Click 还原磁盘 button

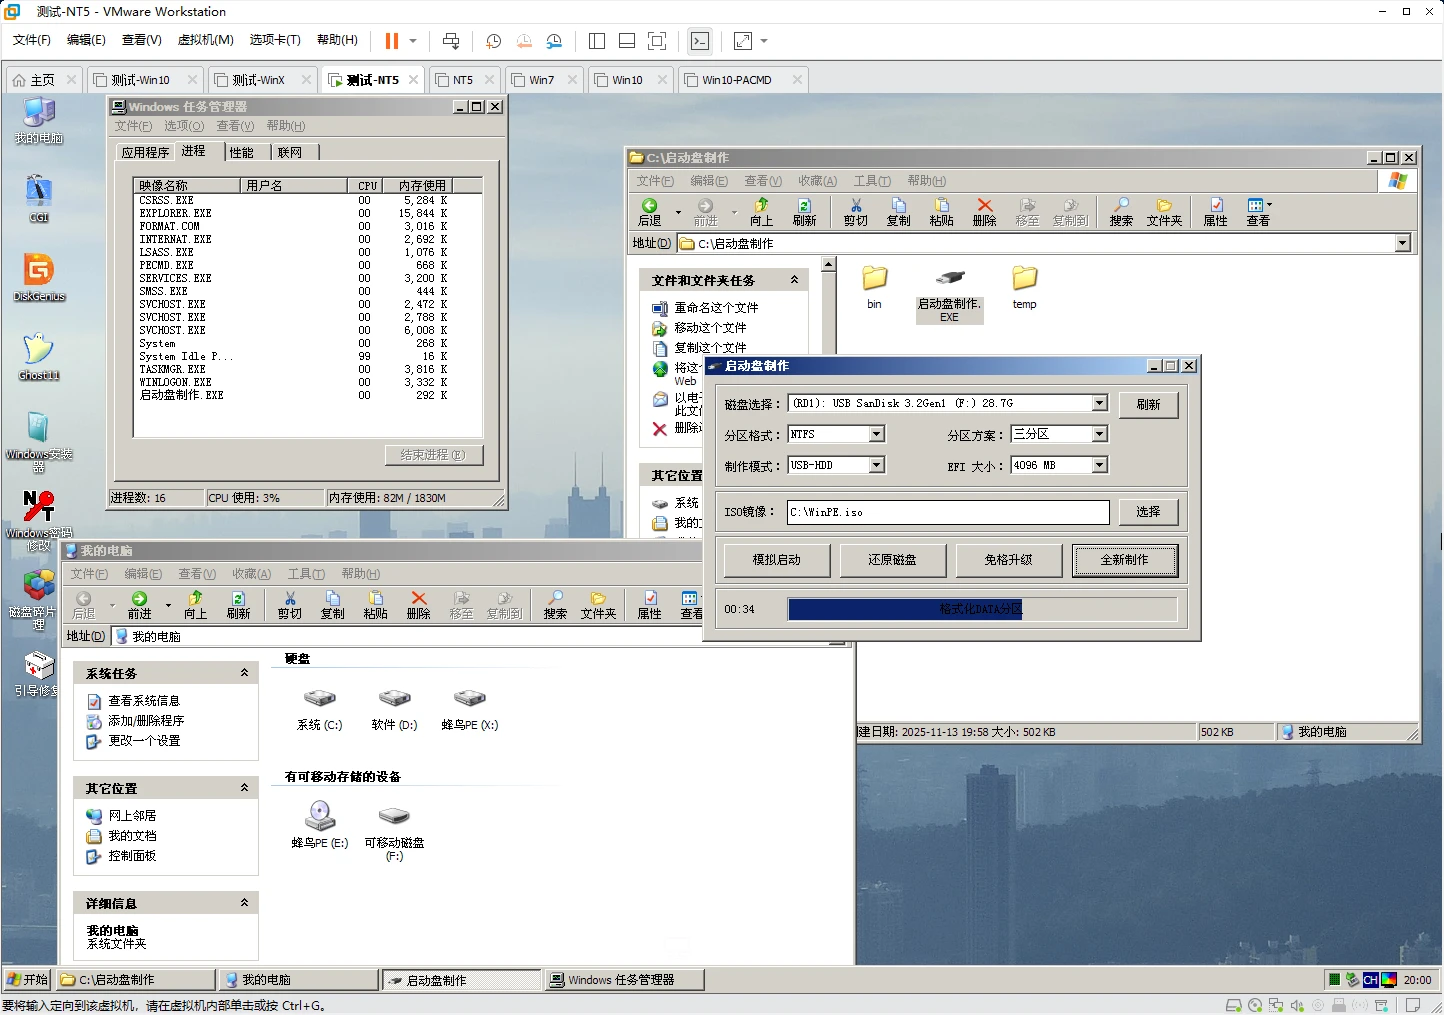(x=893, y=560)
